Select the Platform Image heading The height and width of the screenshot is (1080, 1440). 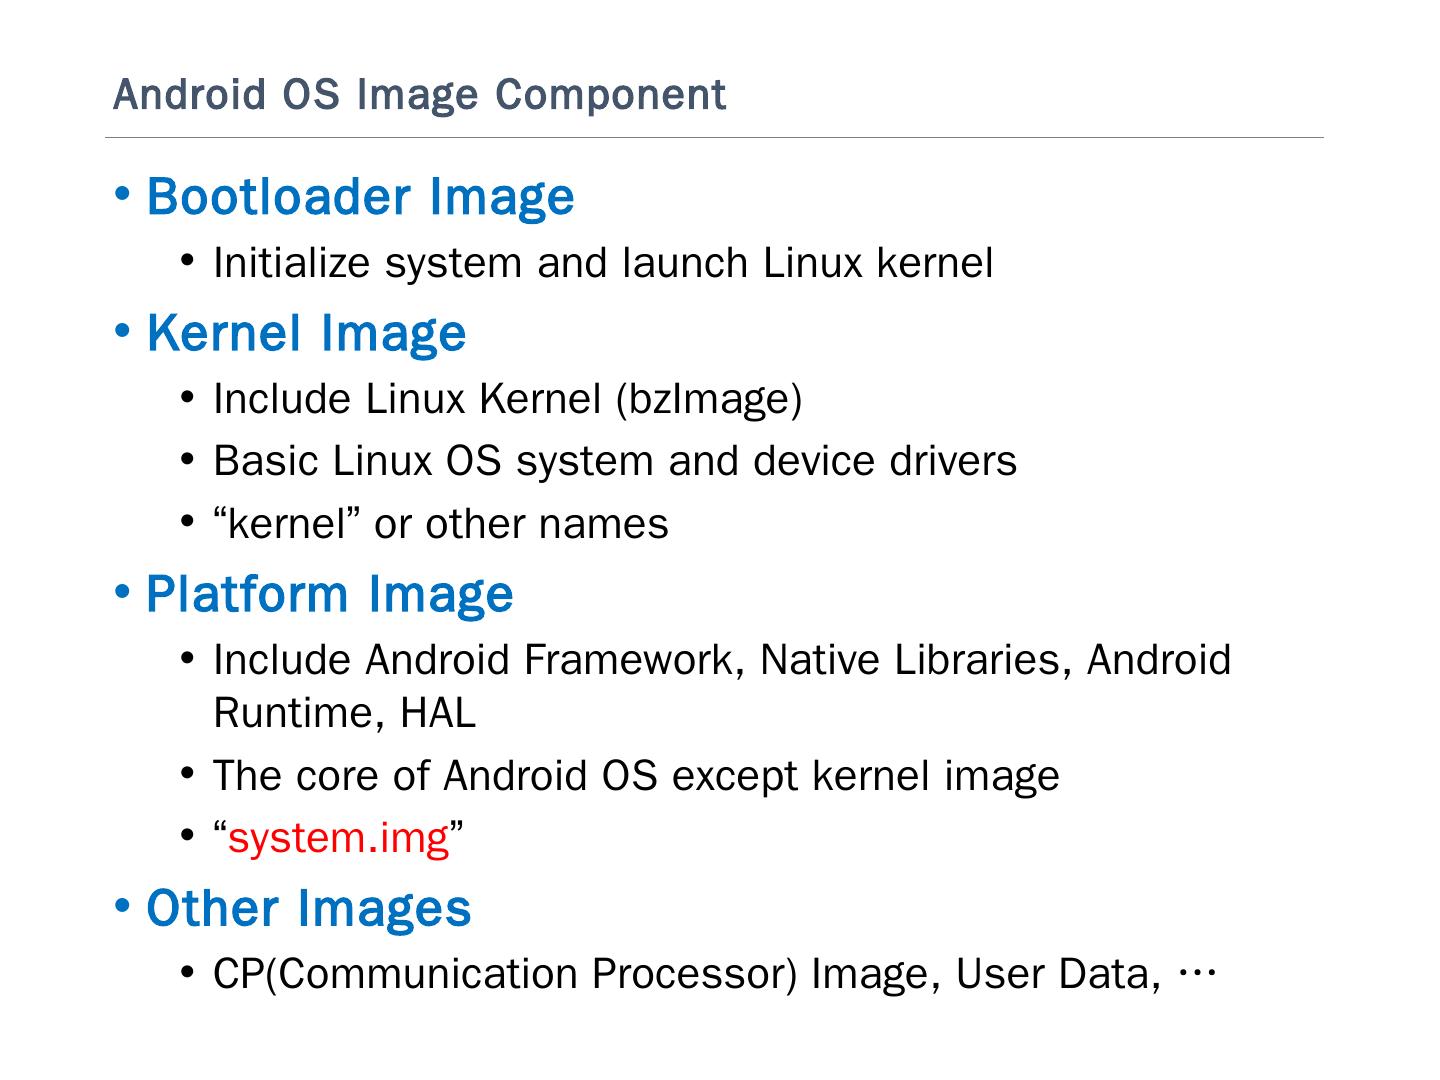(329, 594)
